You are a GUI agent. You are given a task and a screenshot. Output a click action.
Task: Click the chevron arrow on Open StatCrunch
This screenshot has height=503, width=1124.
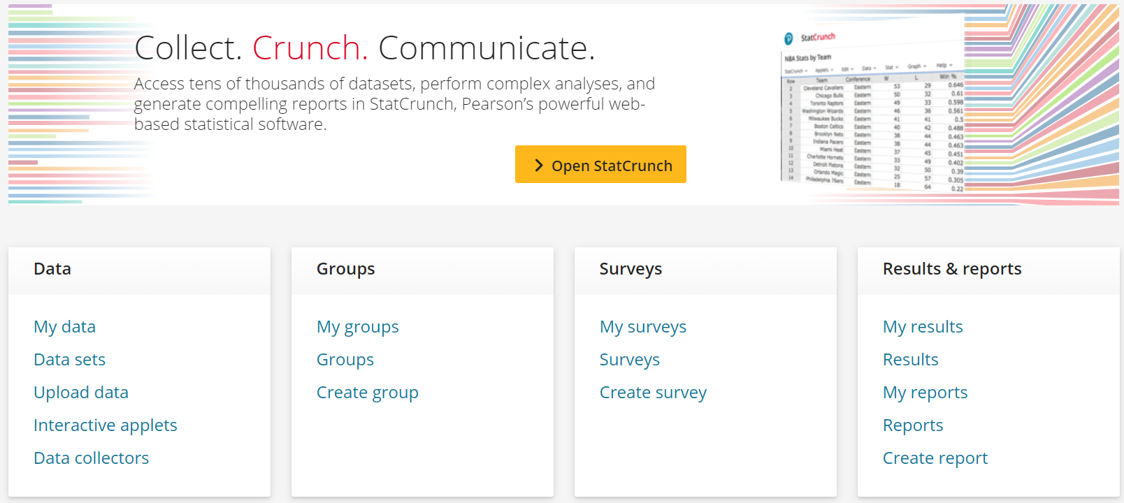coord(538,165)
